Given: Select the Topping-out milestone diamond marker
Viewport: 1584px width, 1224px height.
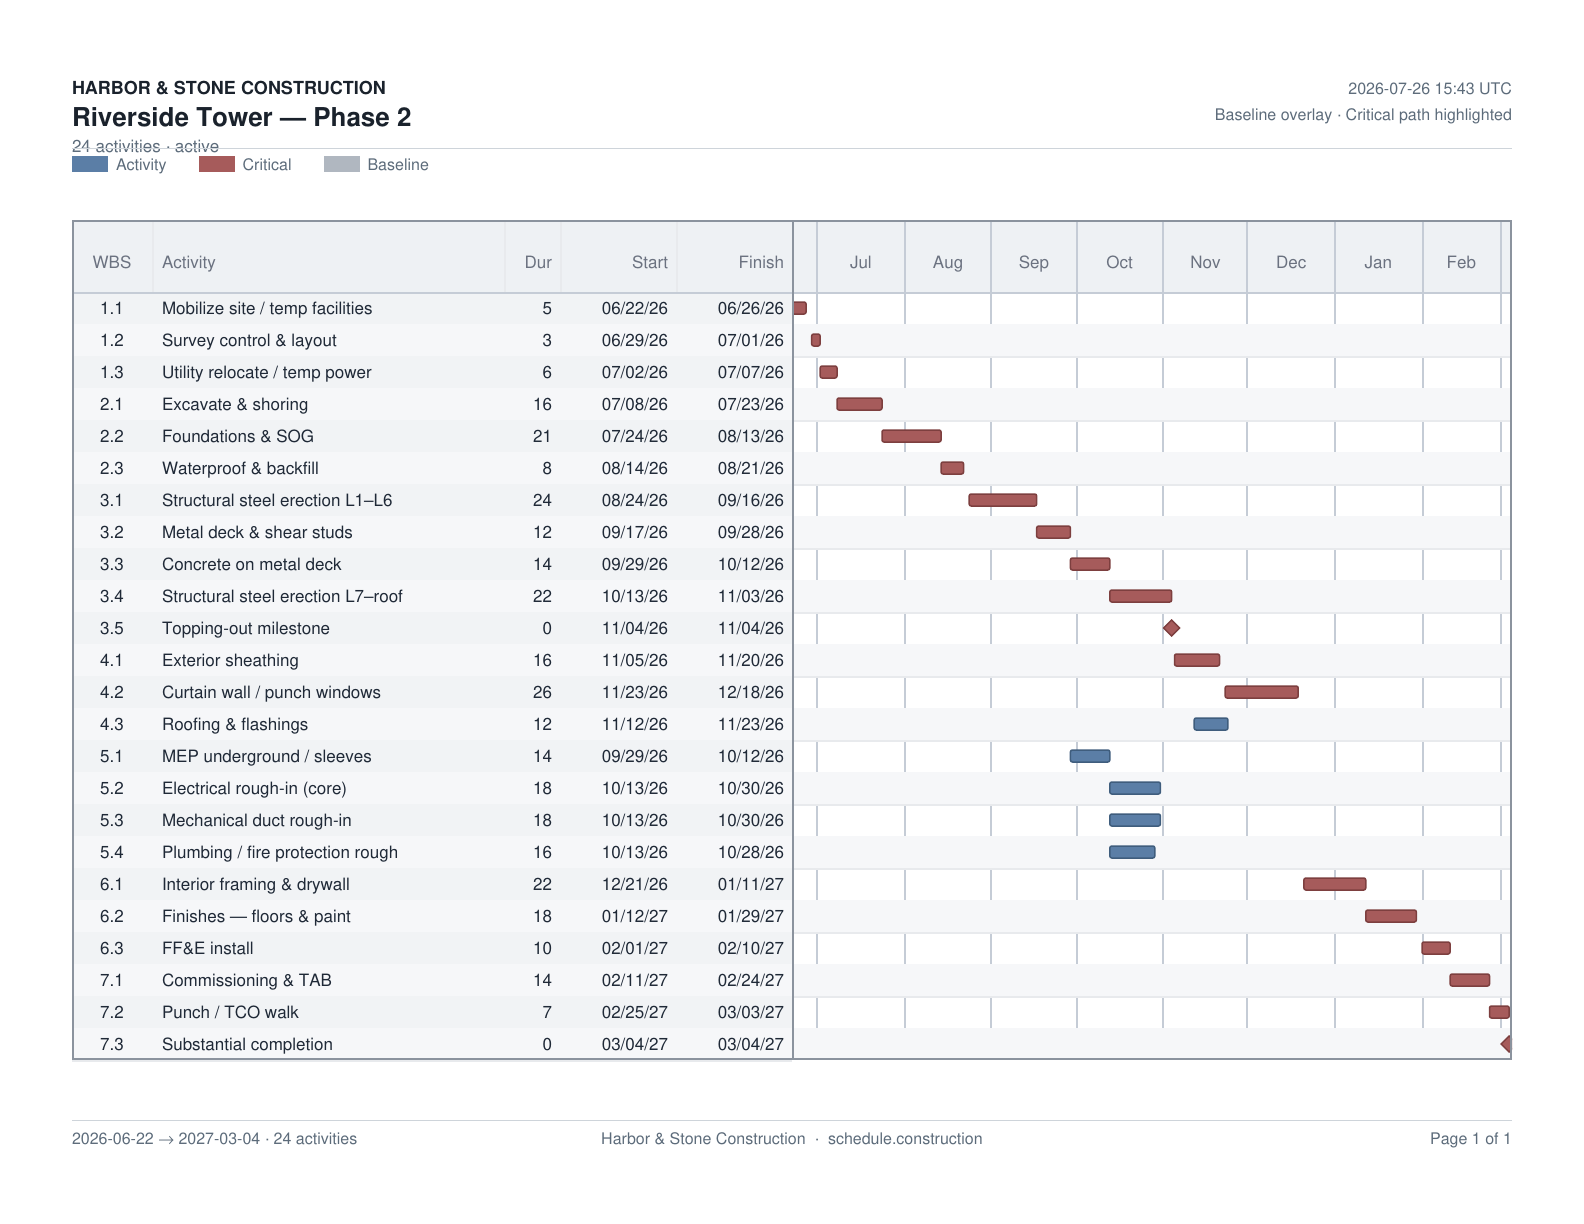Looking at the screenshot, I should [1172, 628].
